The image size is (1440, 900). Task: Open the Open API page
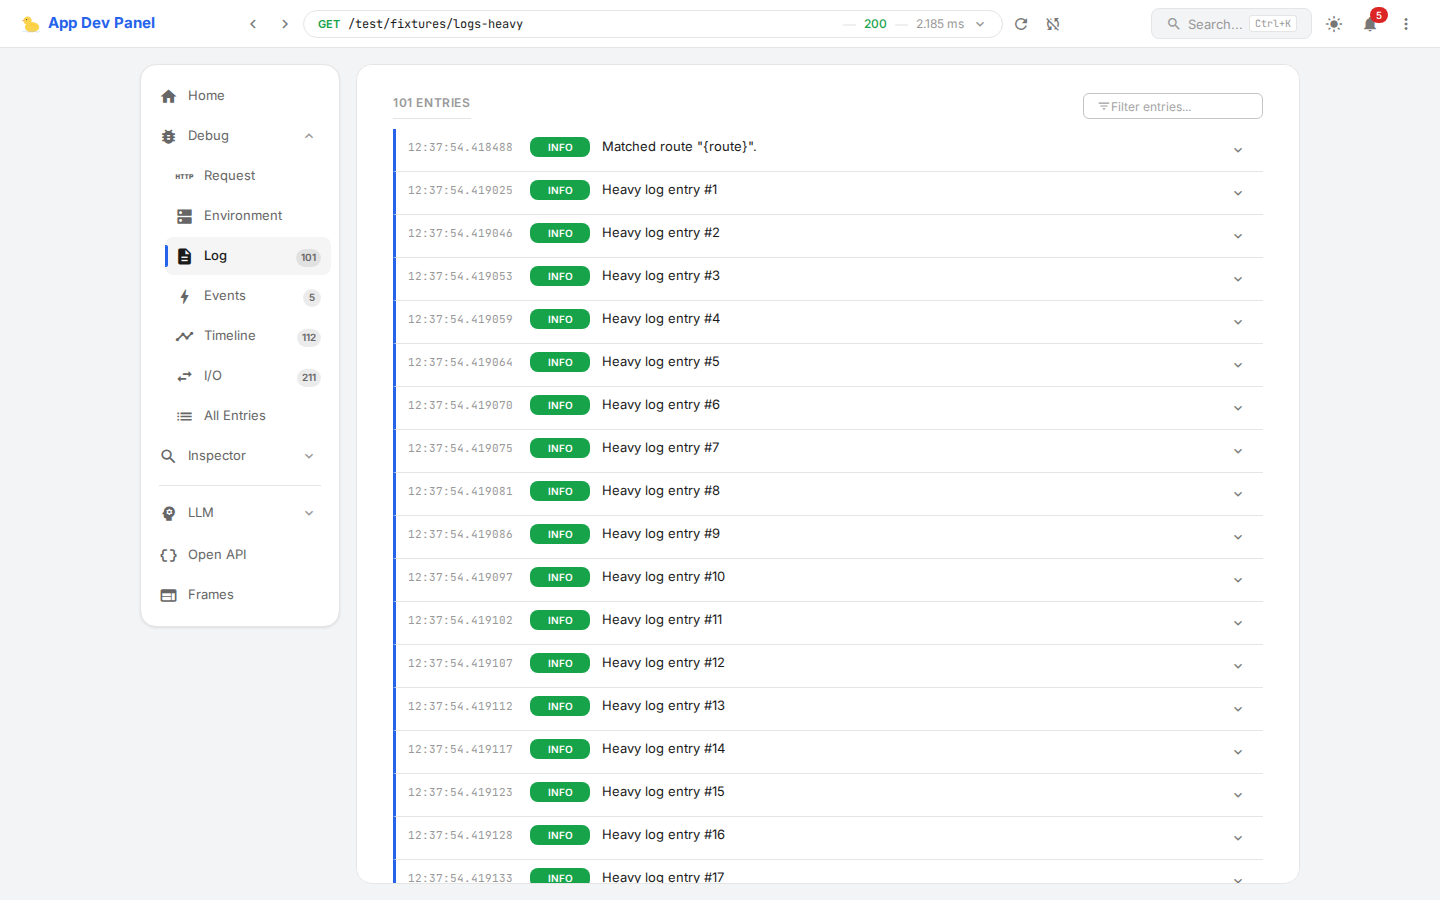pyautogui.click(x=217, y=555)
